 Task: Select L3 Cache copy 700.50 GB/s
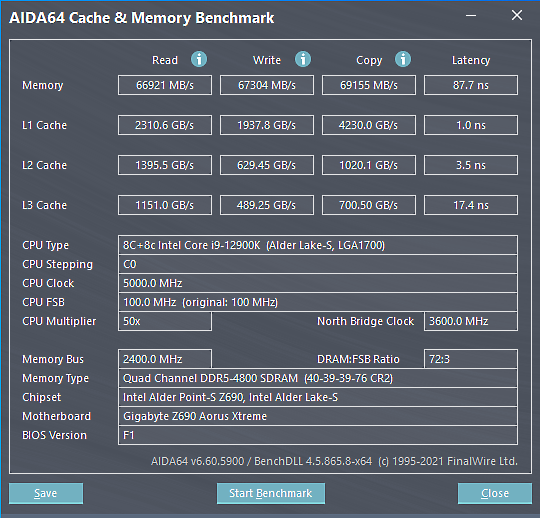click(369, 205)
